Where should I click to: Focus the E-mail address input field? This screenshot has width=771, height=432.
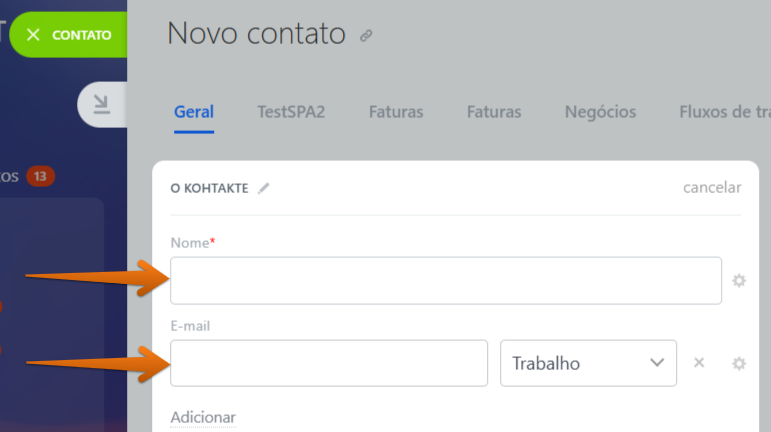coord(329,363)
